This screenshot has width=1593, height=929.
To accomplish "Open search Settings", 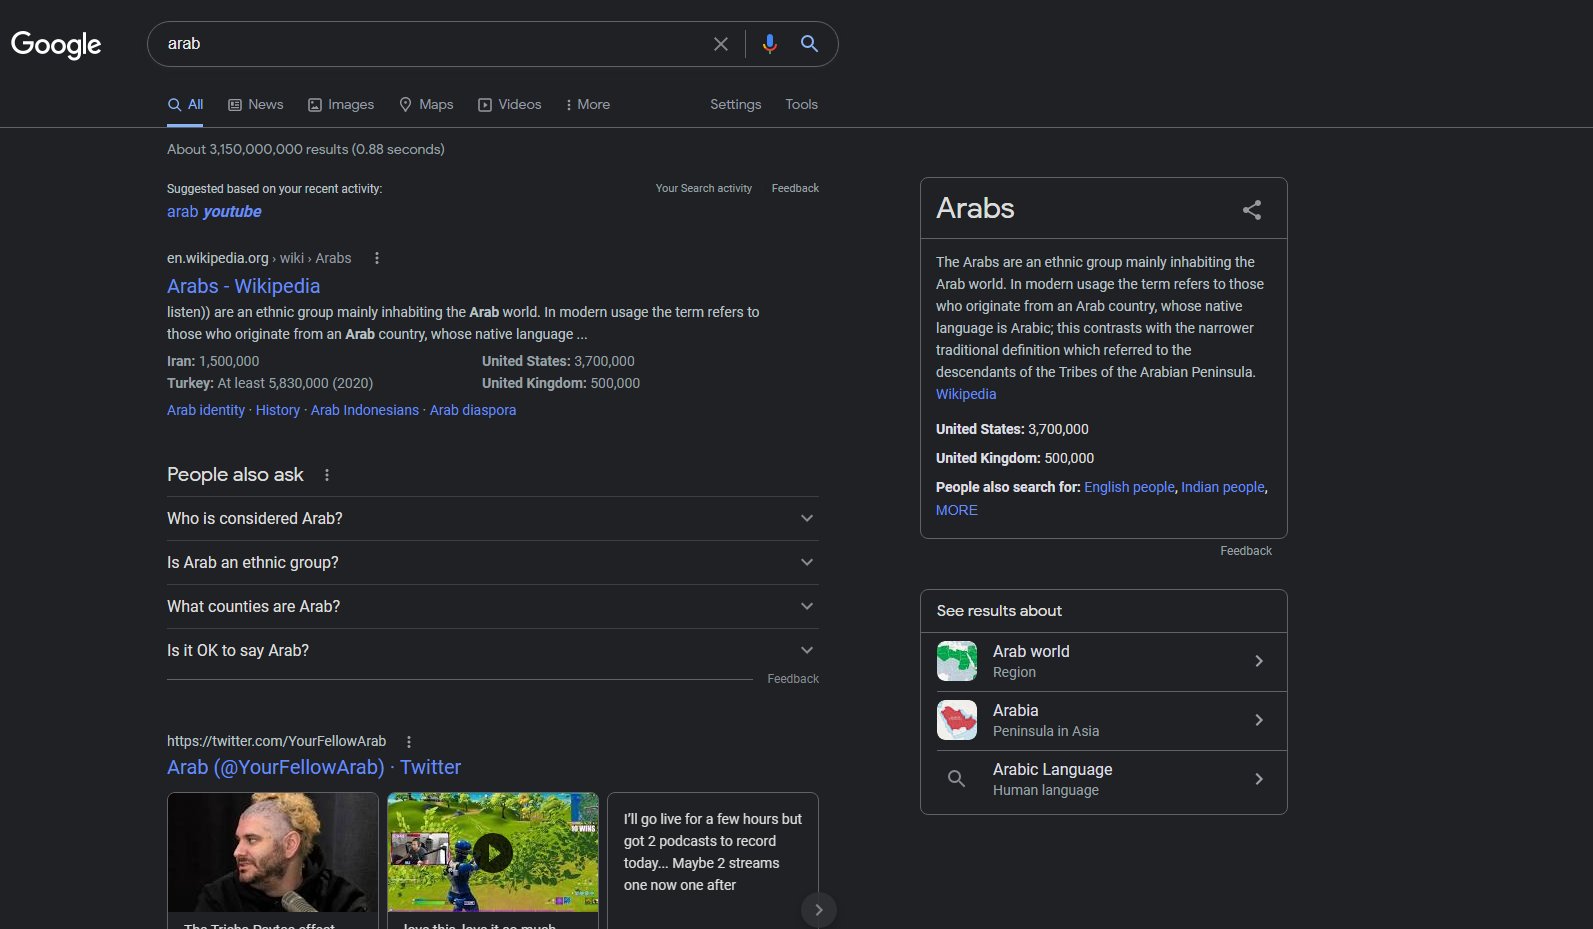I will pos(736,104).
